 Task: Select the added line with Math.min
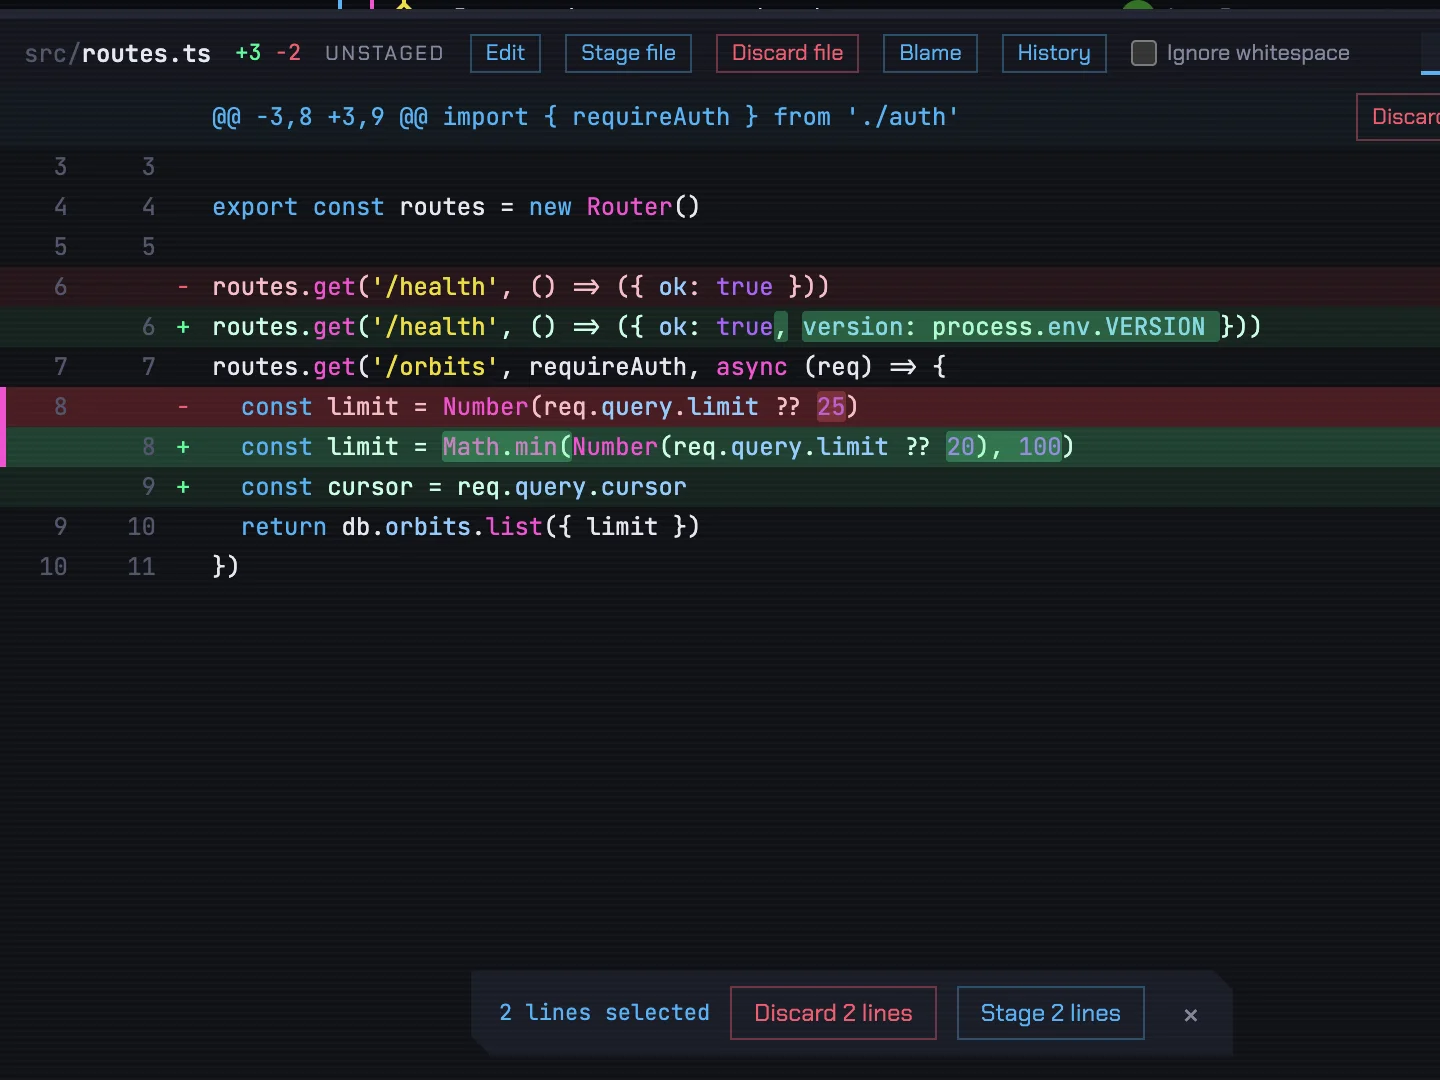720,447
